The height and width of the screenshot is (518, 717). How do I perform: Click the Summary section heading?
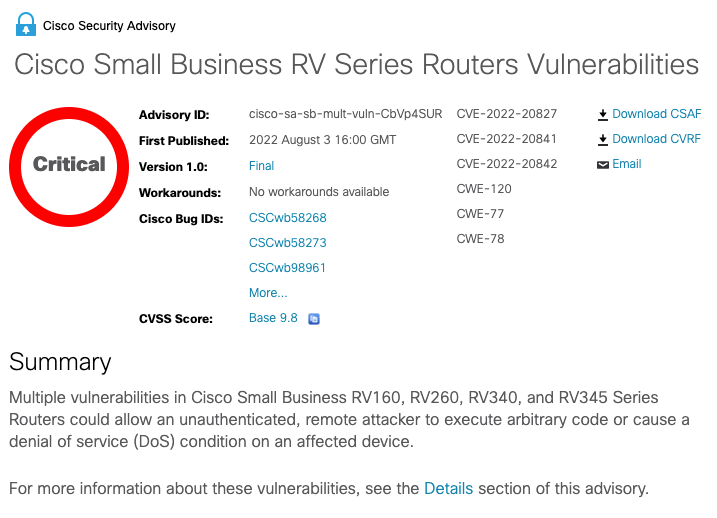60,361
